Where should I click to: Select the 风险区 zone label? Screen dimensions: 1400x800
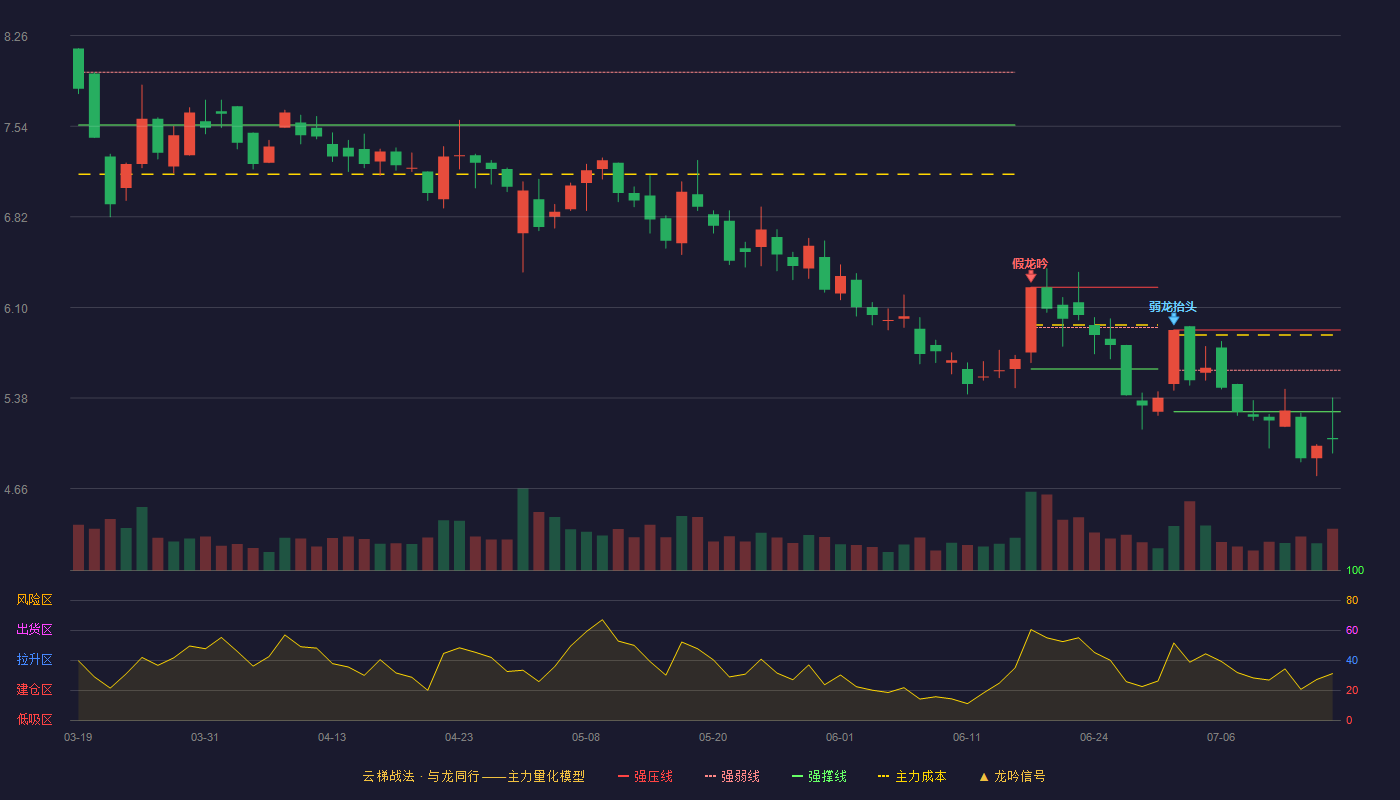[34, 600]
